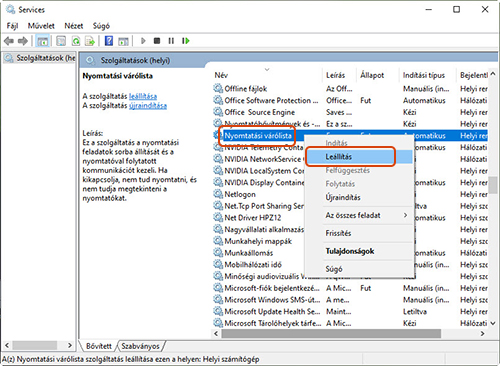Click the list horizontal scroll-left arrow

pos(216,333)
